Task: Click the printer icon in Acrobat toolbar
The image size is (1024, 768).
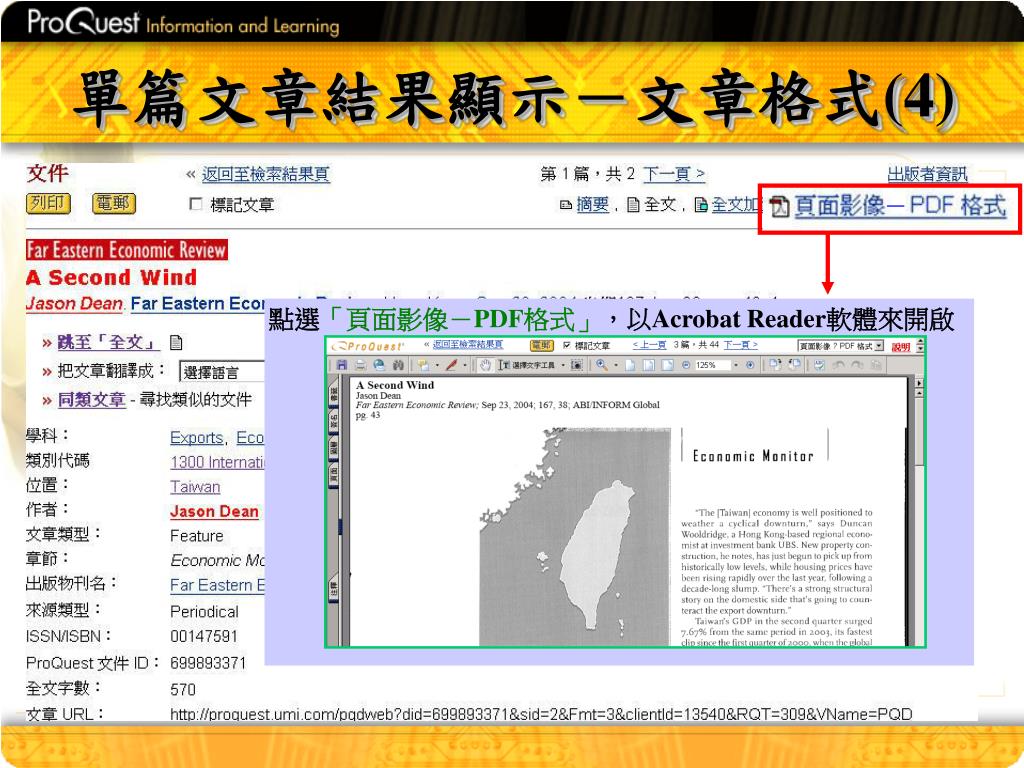Action: (360, 365)
